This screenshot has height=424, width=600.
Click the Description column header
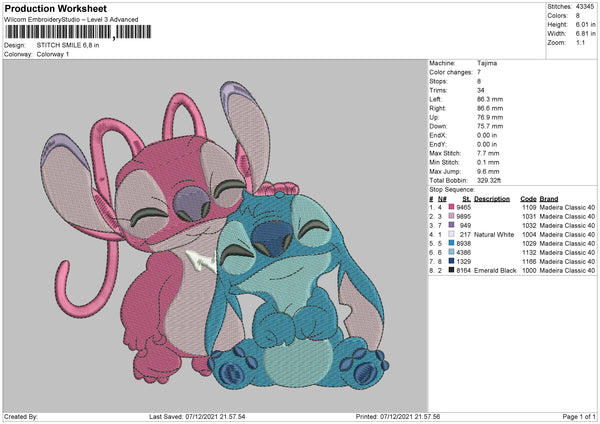492,199
